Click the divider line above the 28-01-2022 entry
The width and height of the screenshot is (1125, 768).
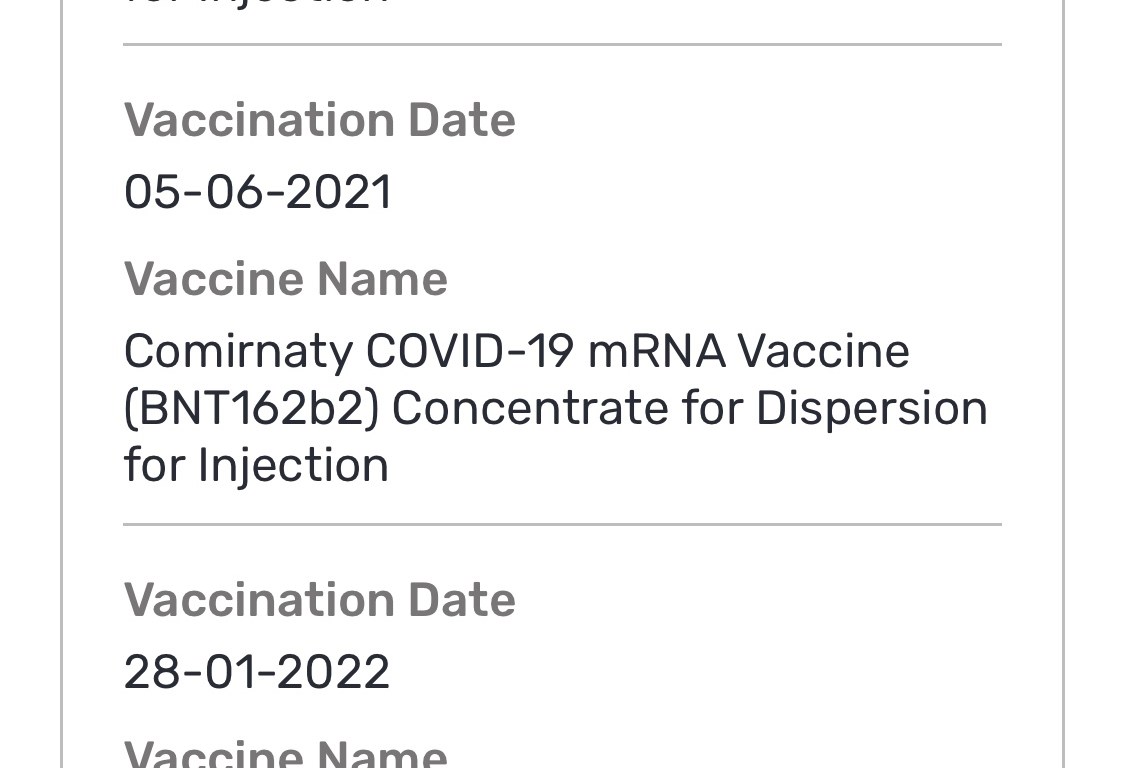(562, 524)
